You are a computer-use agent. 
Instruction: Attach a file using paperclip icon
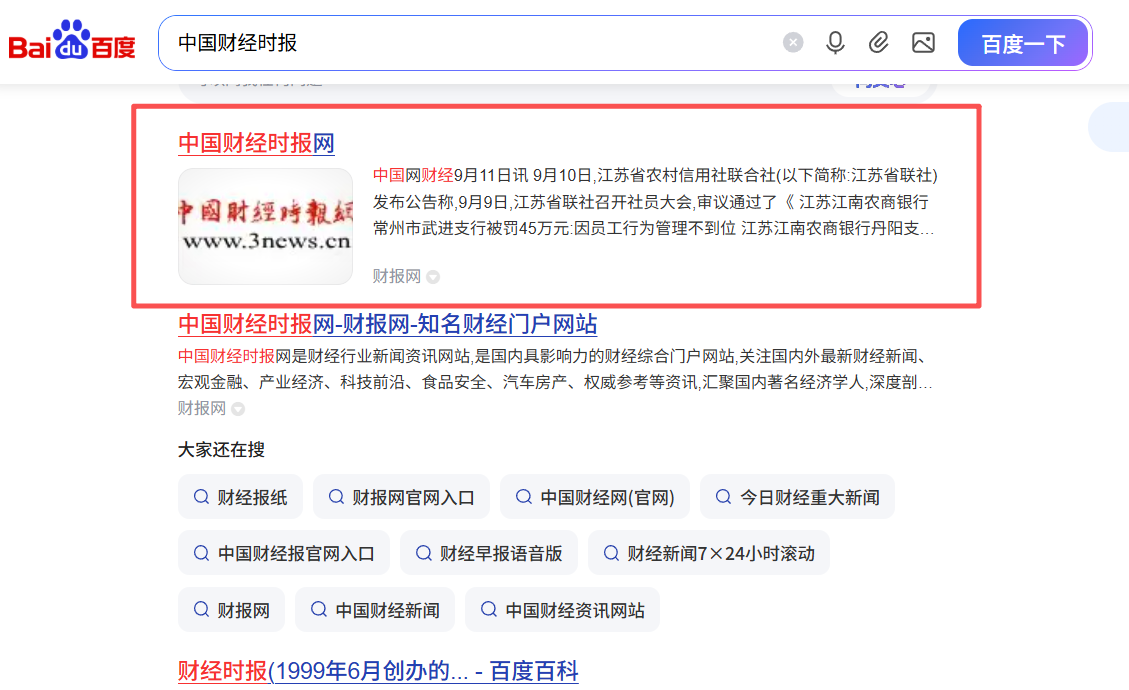click(x=878, y=43)
